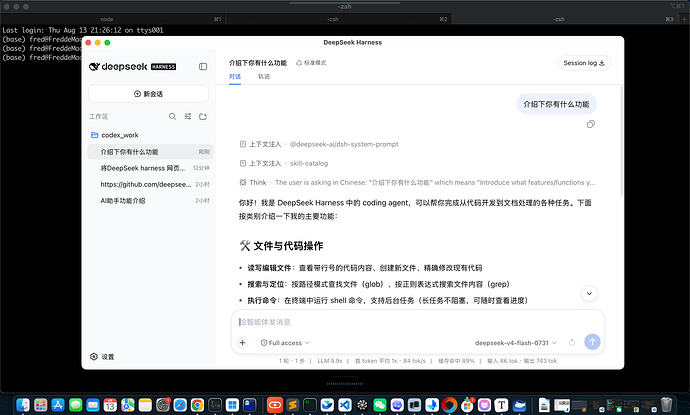Open Trash in the dock
Image resolution: width=690 pixels, height=415 pixels.
tap(667, 404)
